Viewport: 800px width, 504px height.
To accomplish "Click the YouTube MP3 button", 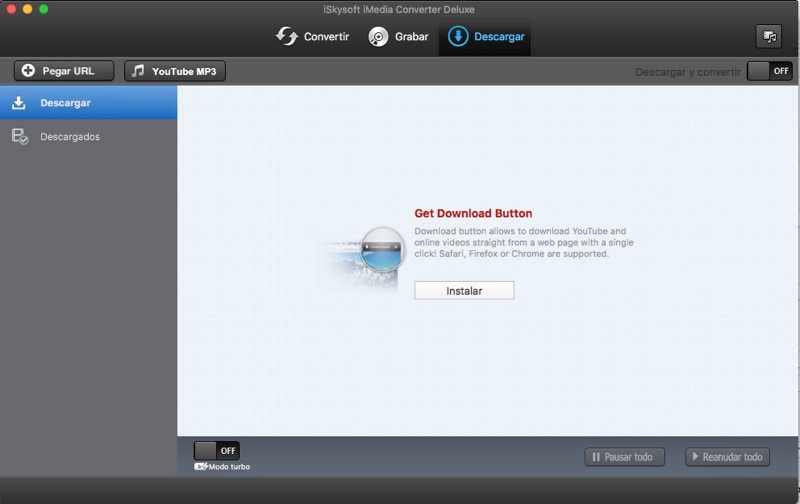I will click(x=174, y=71).
